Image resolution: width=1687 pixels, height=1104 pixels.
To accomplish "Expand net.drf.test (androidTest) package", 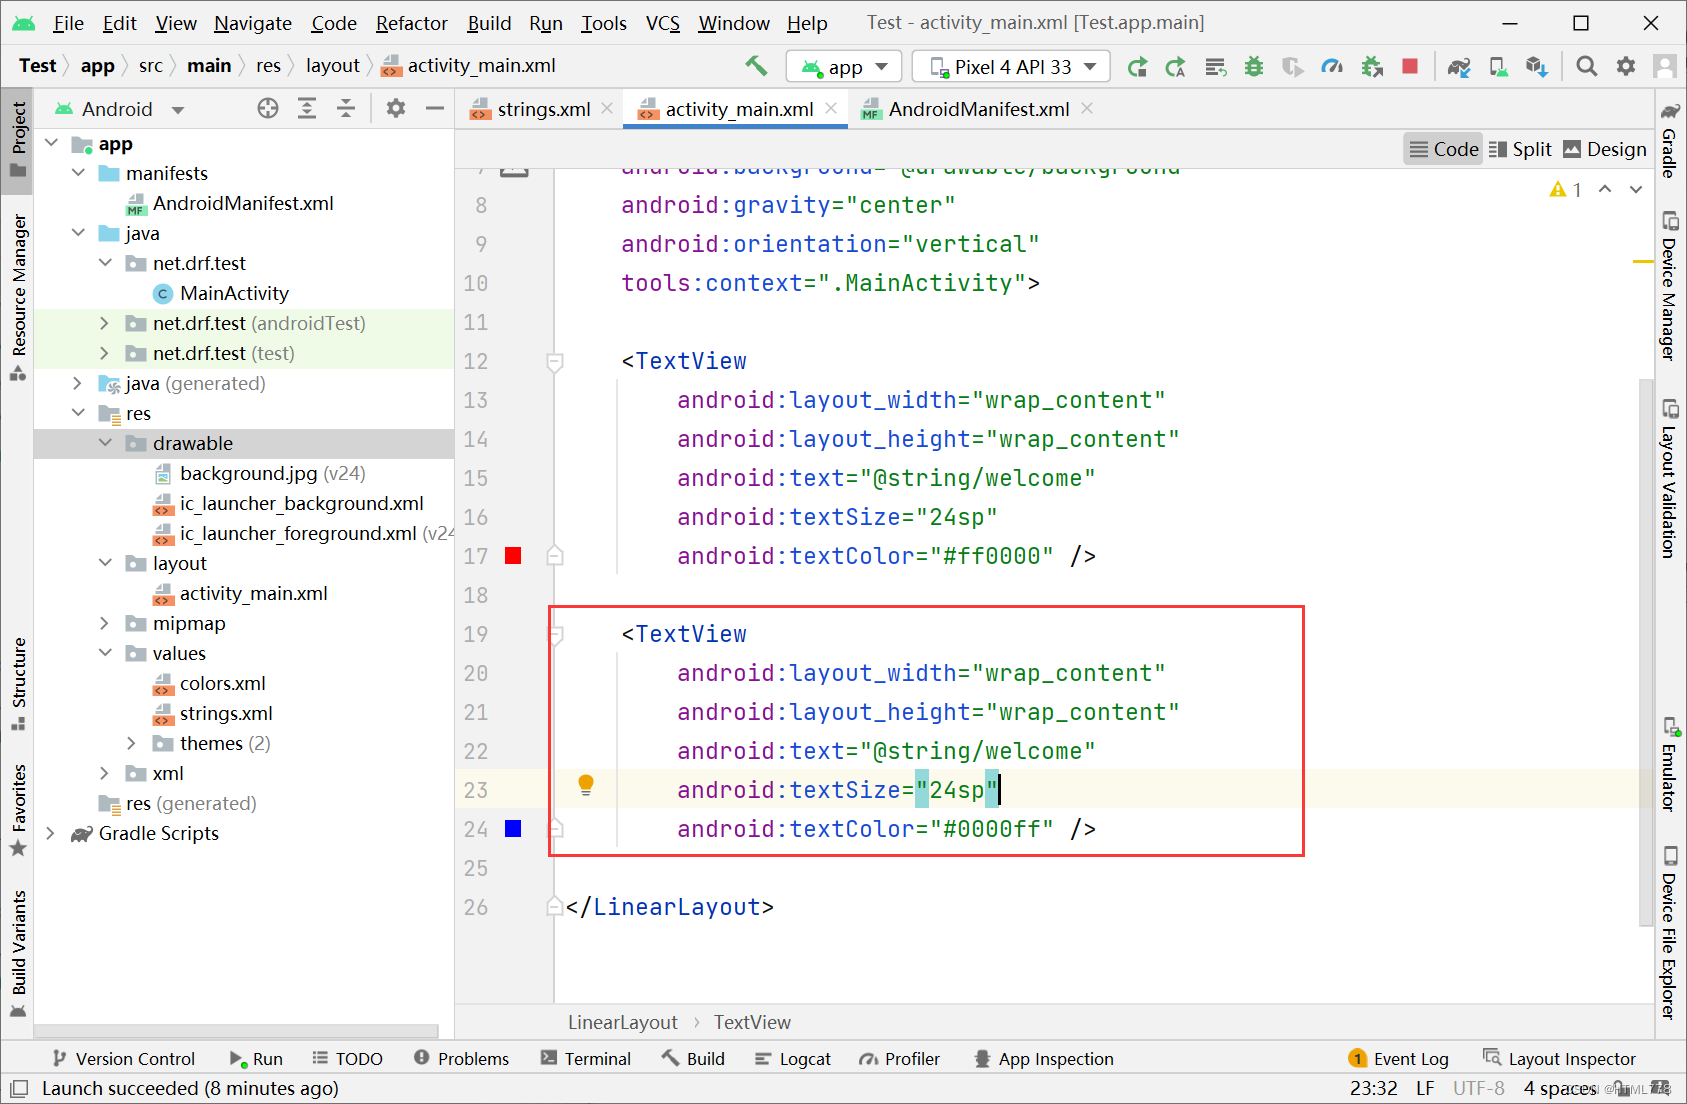I will click(x=105, y=323).
